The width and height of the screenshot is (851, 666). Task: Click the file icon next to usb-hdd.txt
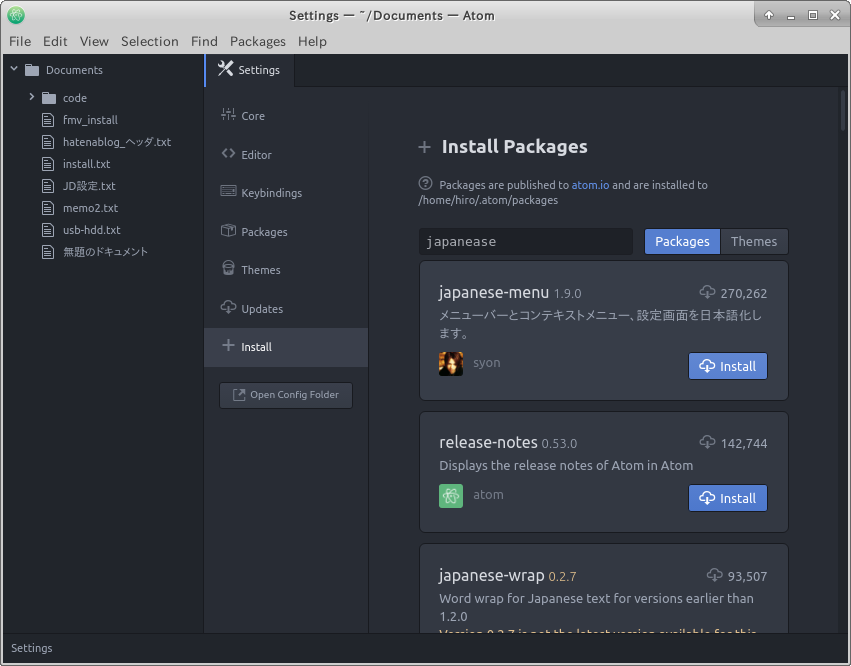pyautogui.click(x=48, y=230)
